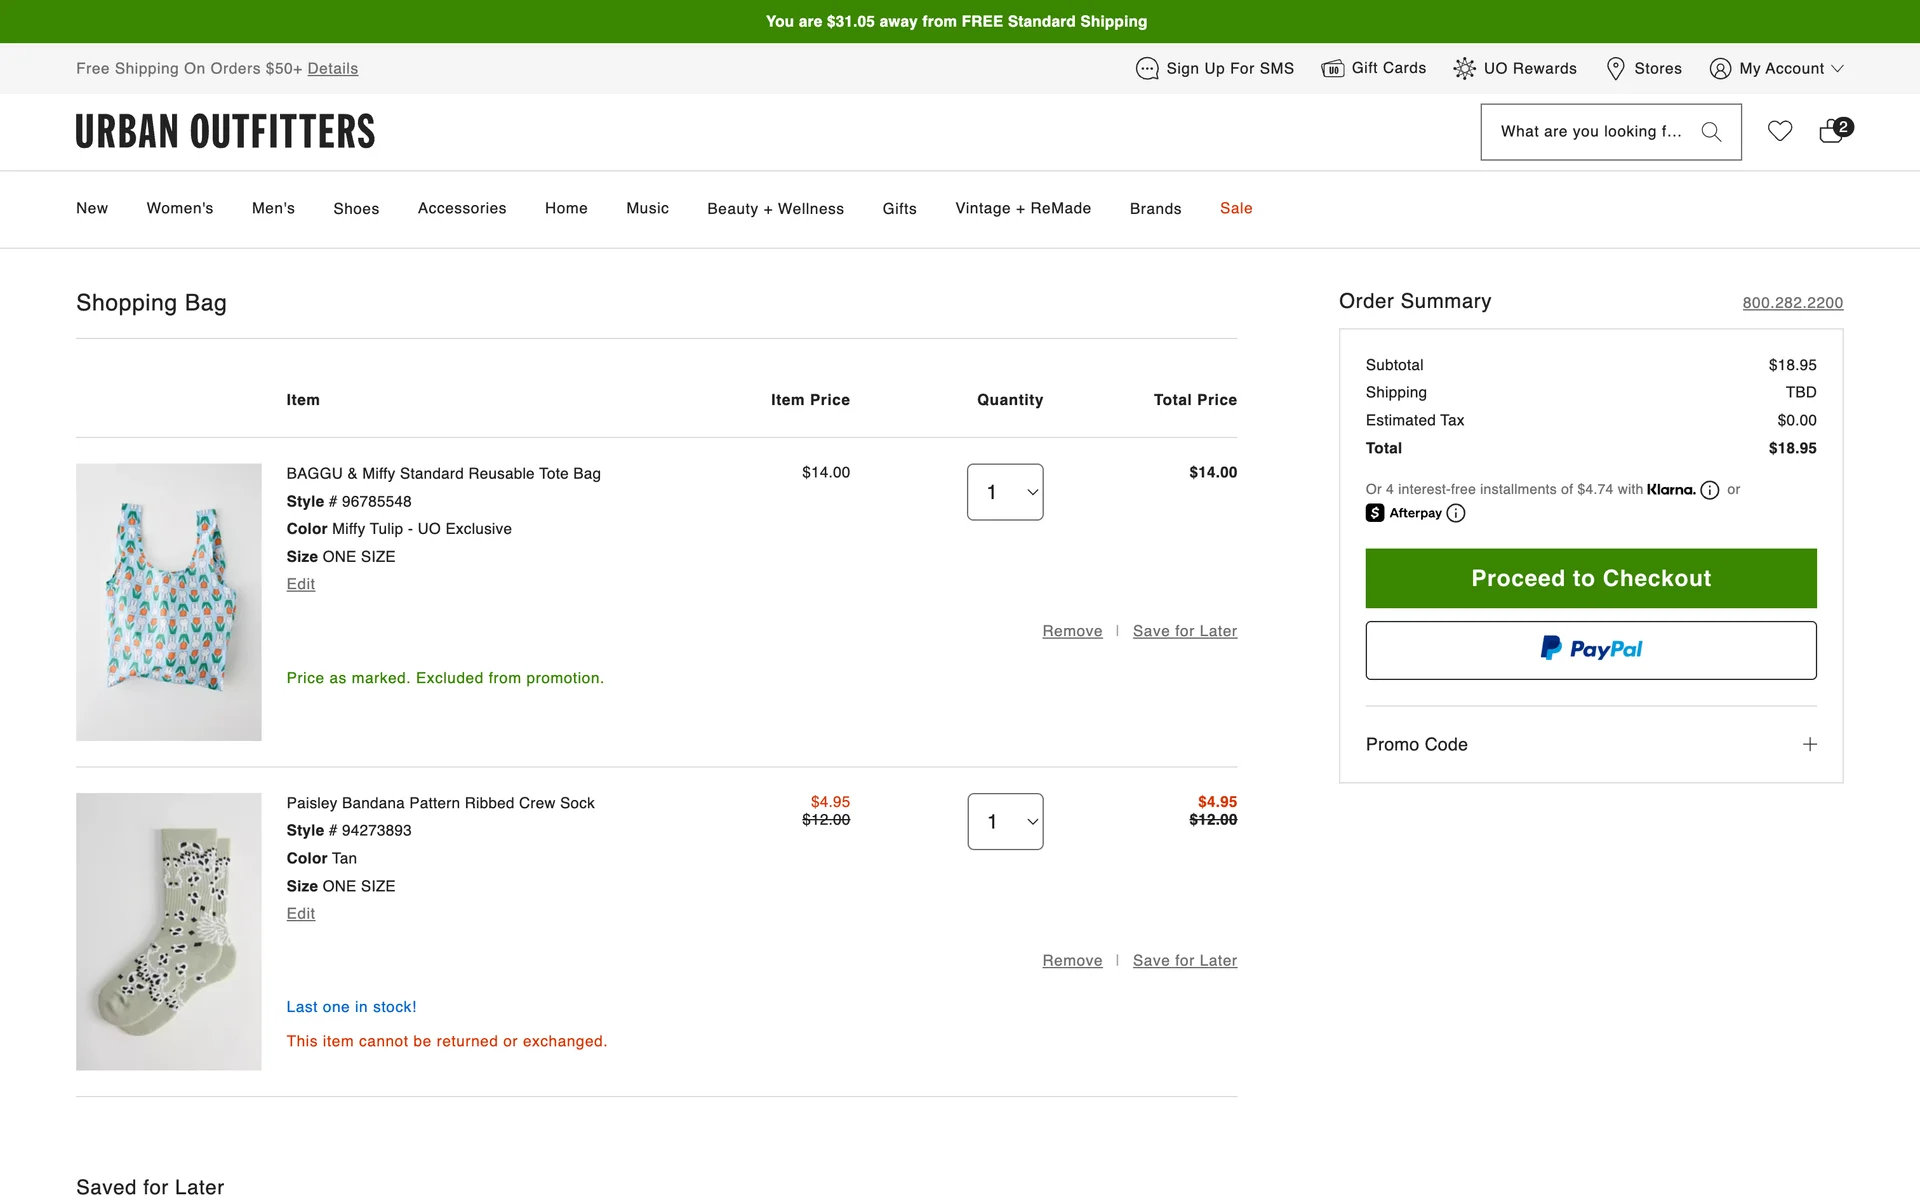The width and height of the screenshot is (1920, 1200).
Task: Open the shopping bag icon with badge
Action: tap(1833, 131)
